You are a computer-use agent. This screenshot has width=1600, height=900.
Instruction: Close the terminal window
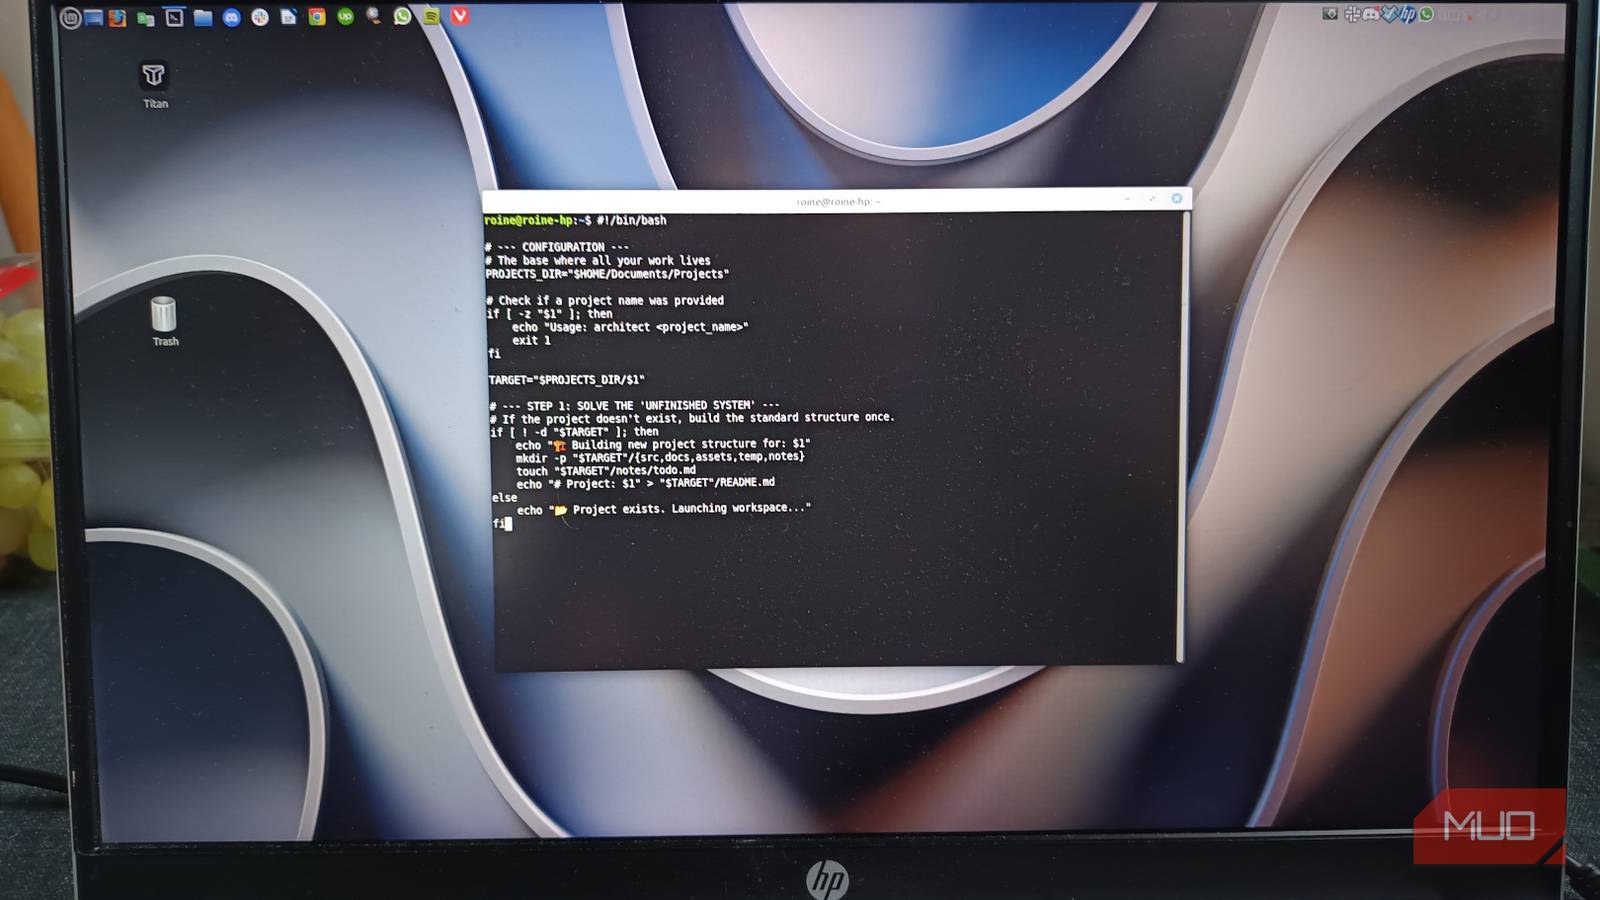(x=1177, y=198)
